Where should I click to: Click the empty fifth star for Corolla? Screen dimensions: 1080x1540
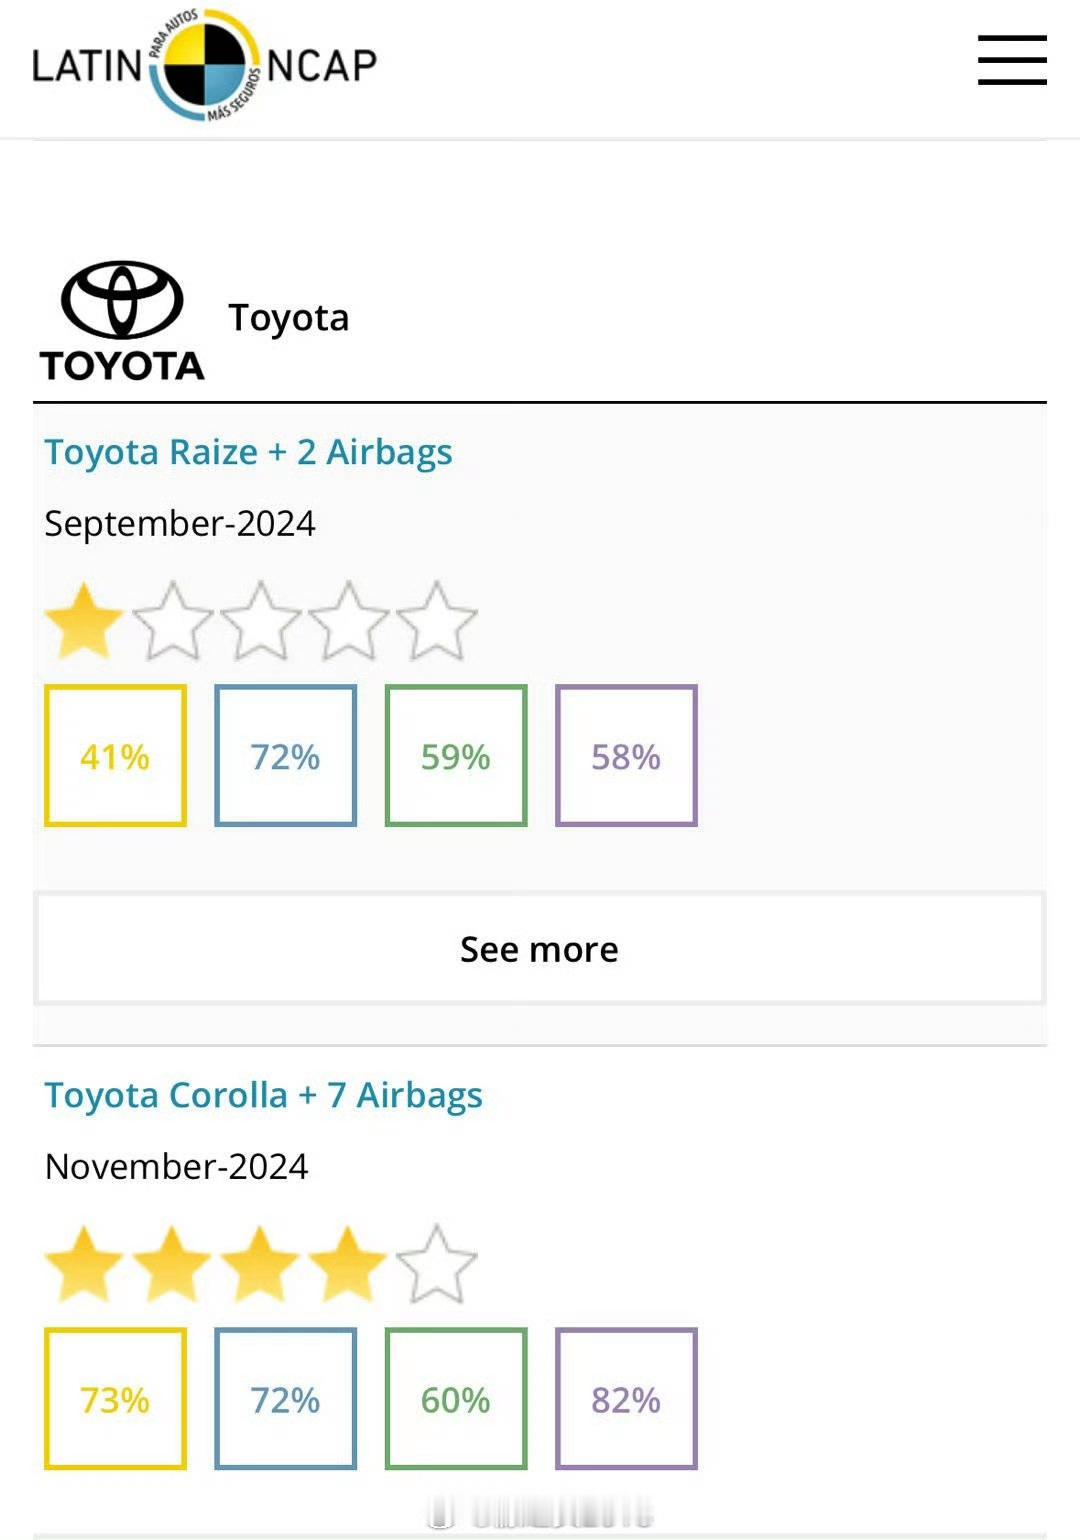[x=436, y=1264]
